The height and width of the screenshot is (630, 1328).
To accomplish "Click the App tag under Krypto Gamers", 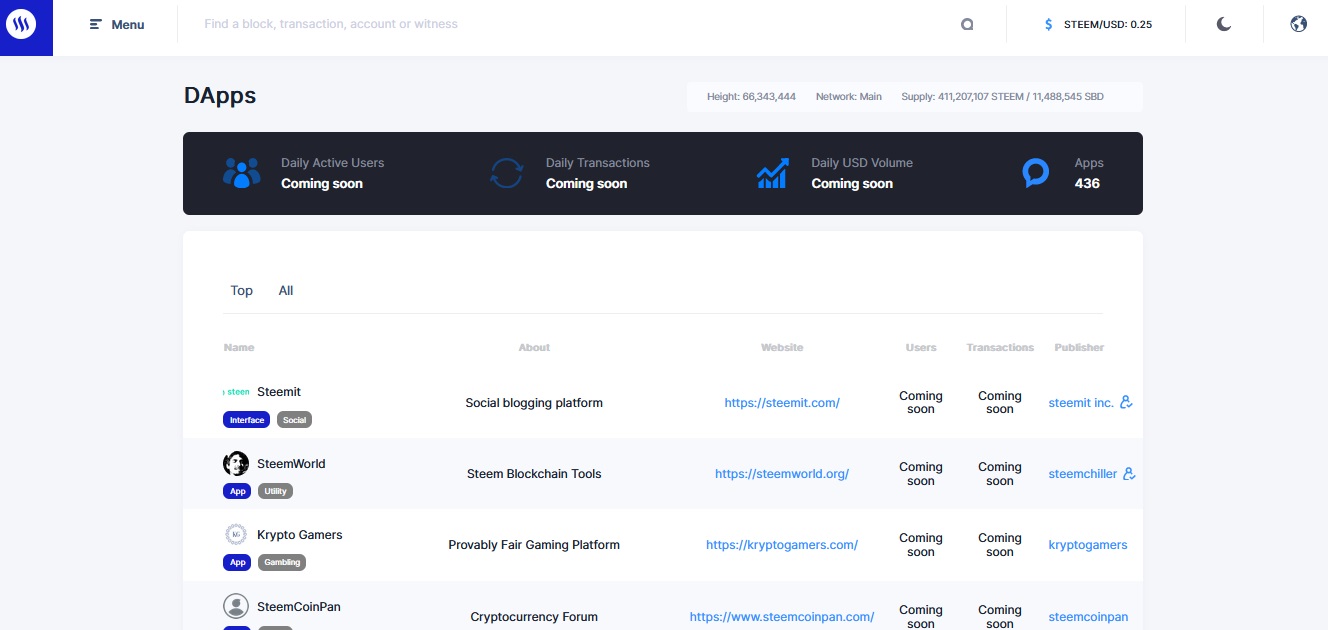I will point(238,563).
